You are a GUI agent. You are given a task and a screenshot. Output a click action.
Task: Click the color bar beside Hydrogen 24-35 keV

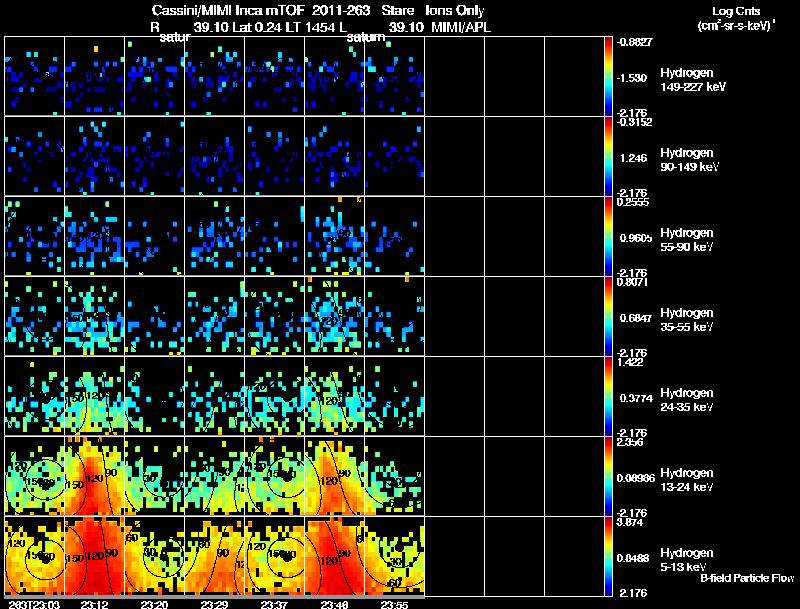(608, 396)
